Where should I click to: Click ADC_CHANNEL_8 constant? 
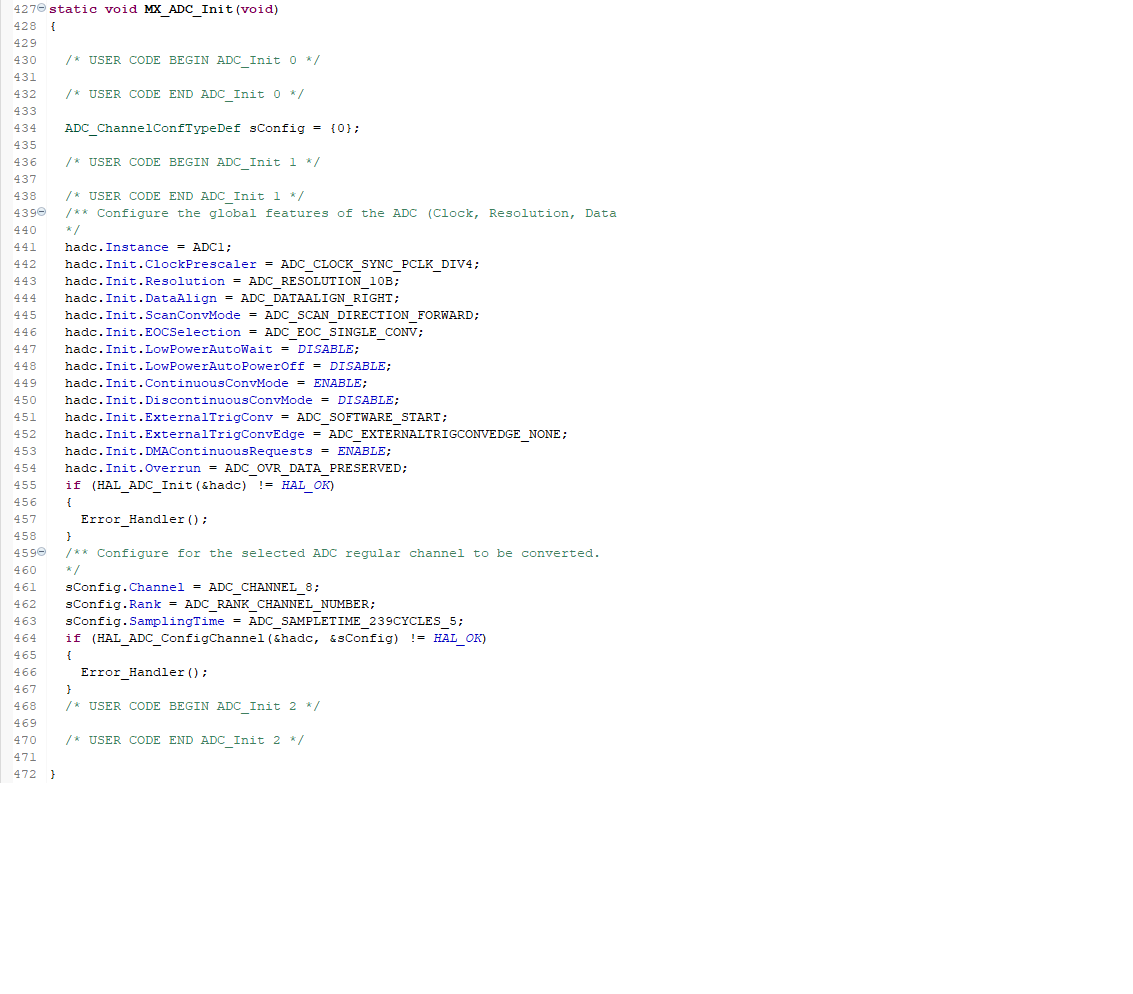tap(262, 587)
